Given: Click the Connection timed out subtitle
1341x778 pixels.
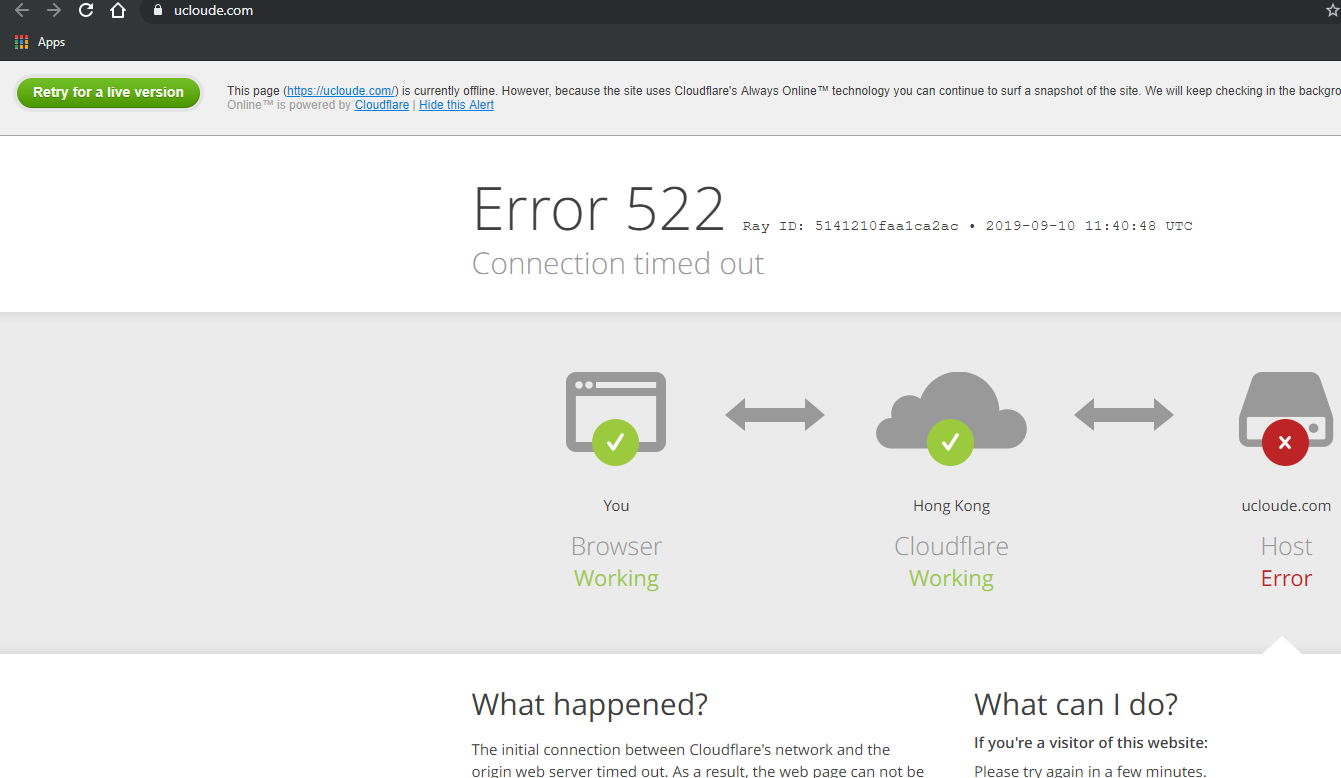Looking at the screenshot, I should pyautogui.click(x=618, y=264).
